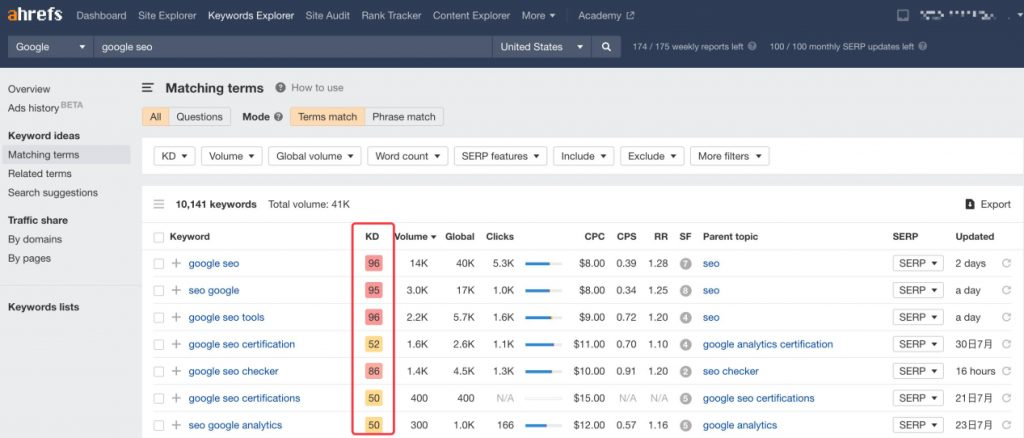Open the More filters dropdown
This screenshot has height=438, width=1024.
(x=729, y=156)
